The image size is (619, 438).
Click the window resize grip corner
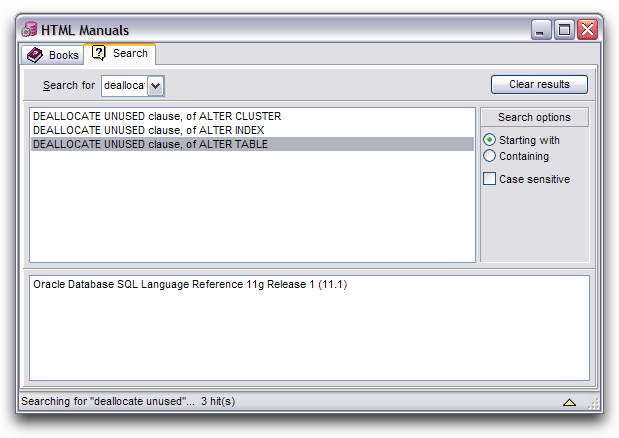click(x=594, y=404)
